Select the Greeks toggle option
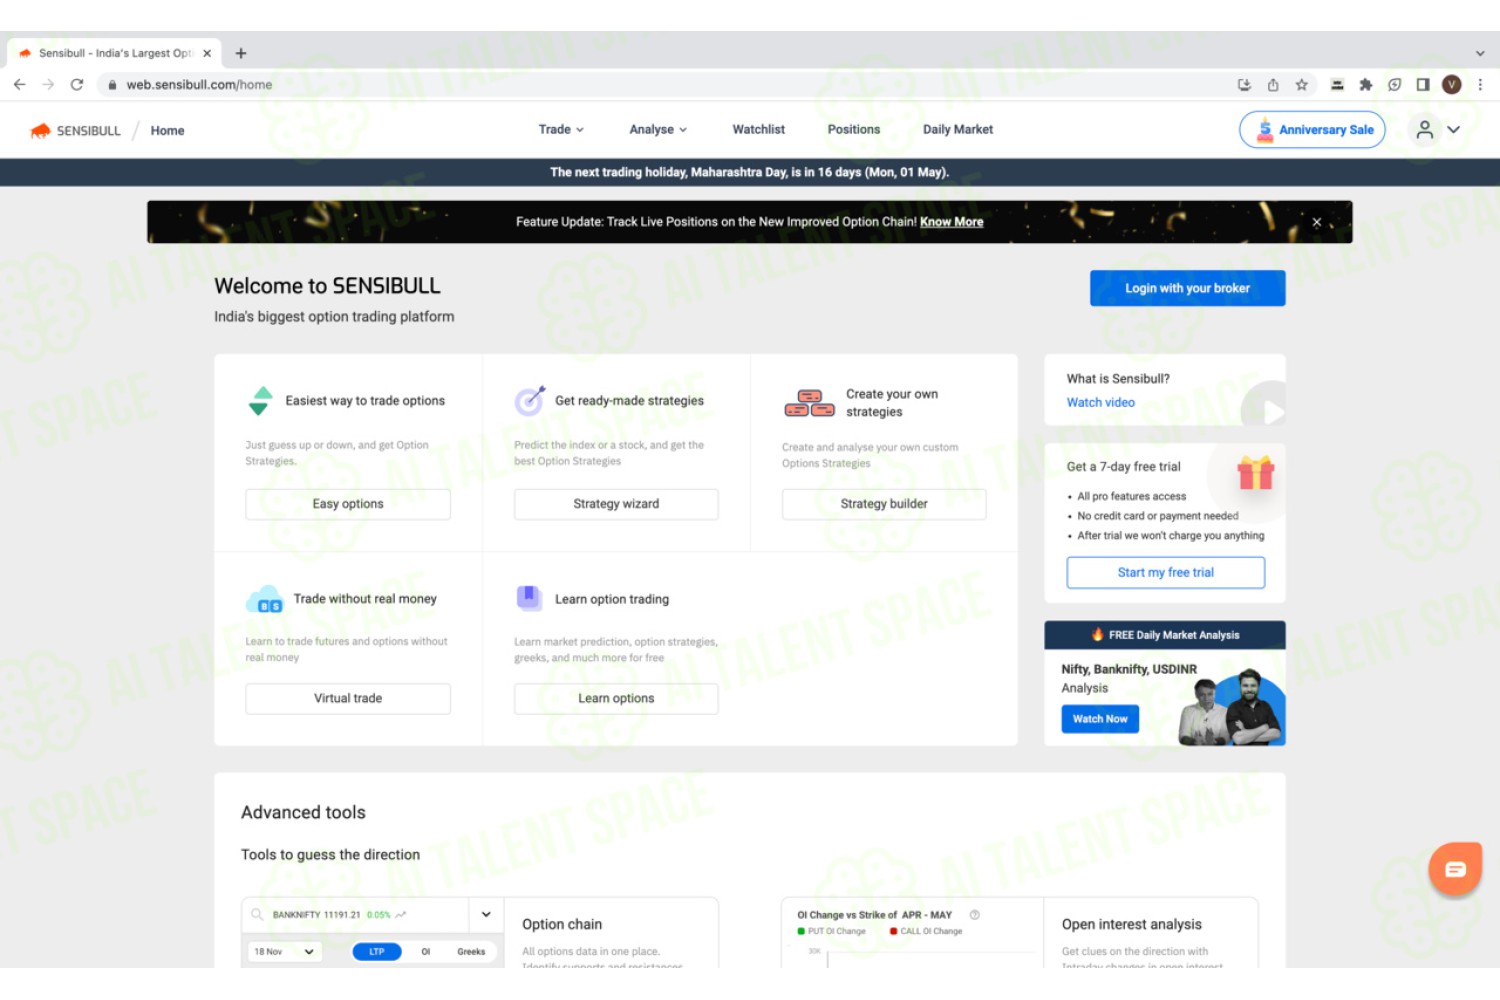1500x1000 pixels. click(471, 952)
